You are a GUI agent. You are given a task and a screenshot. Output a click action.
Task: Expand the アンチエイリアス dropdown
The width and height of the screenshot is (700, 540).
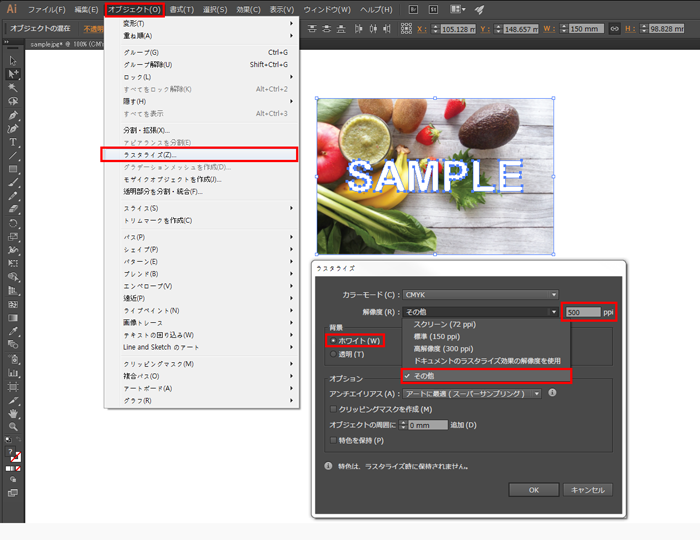[x=472, y=394]
